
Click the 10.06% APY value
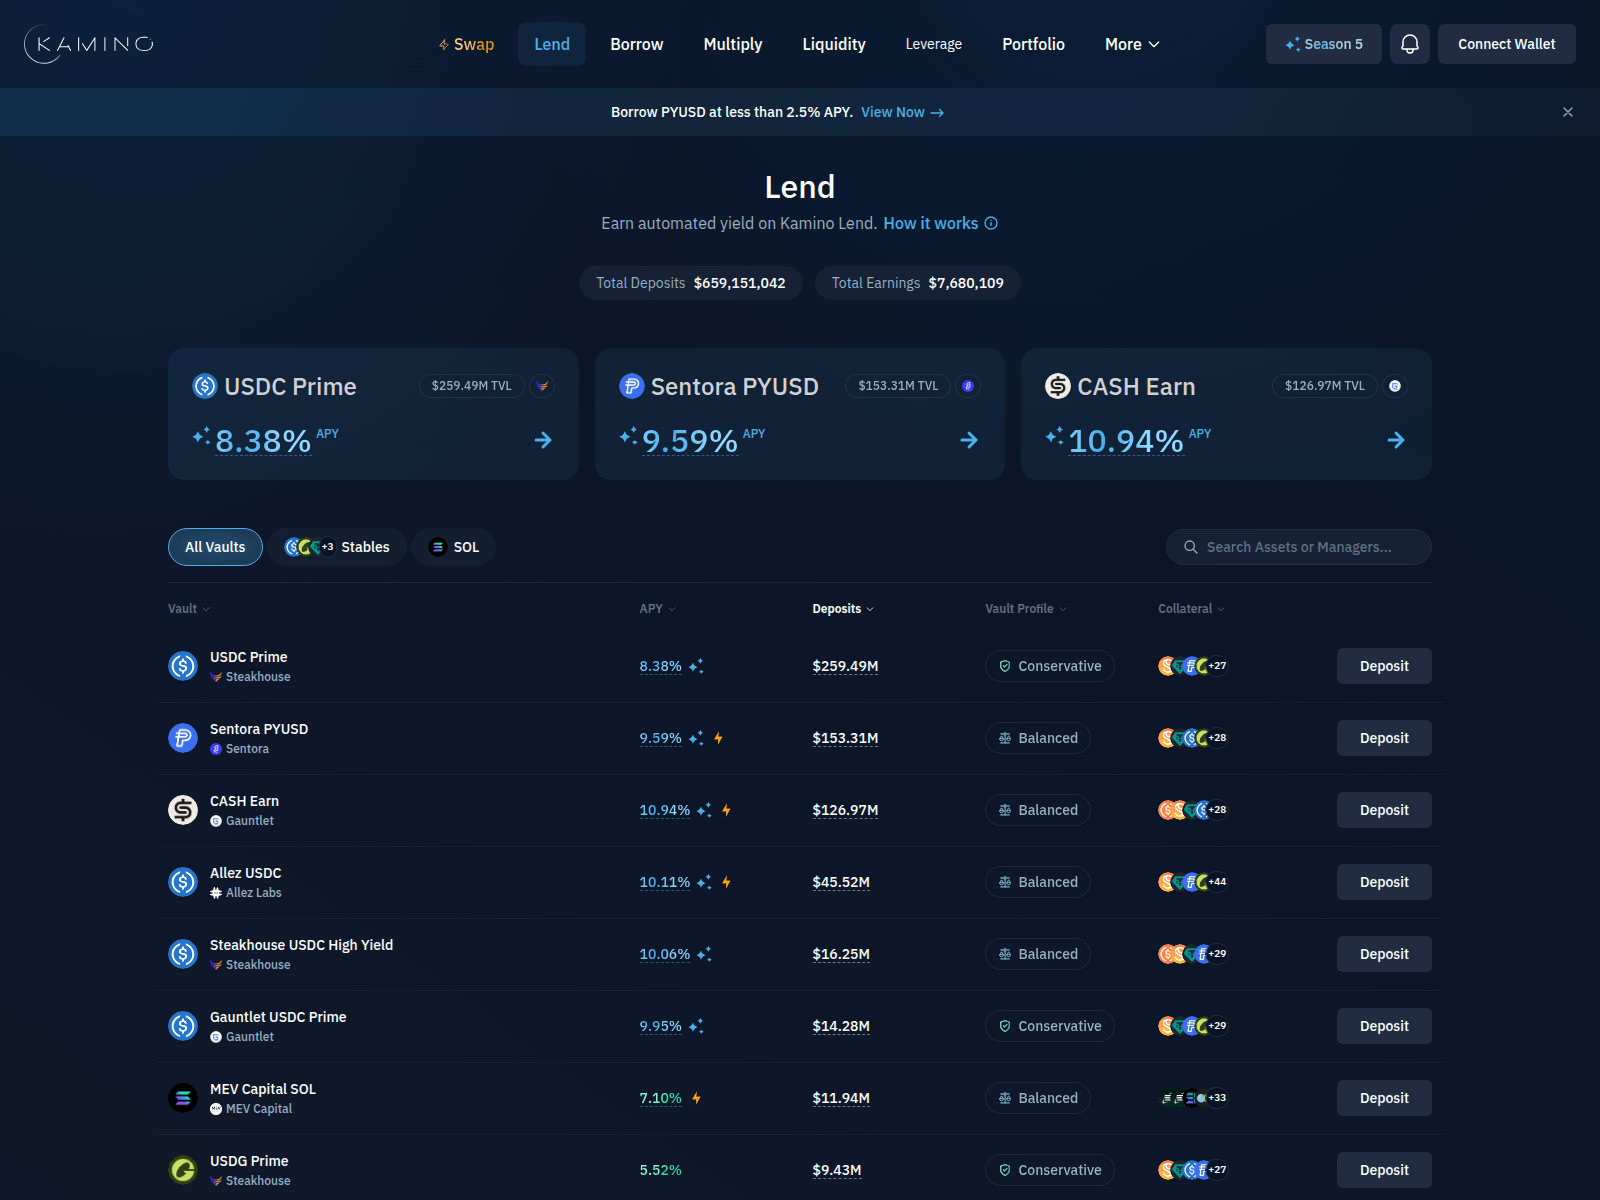665,954
